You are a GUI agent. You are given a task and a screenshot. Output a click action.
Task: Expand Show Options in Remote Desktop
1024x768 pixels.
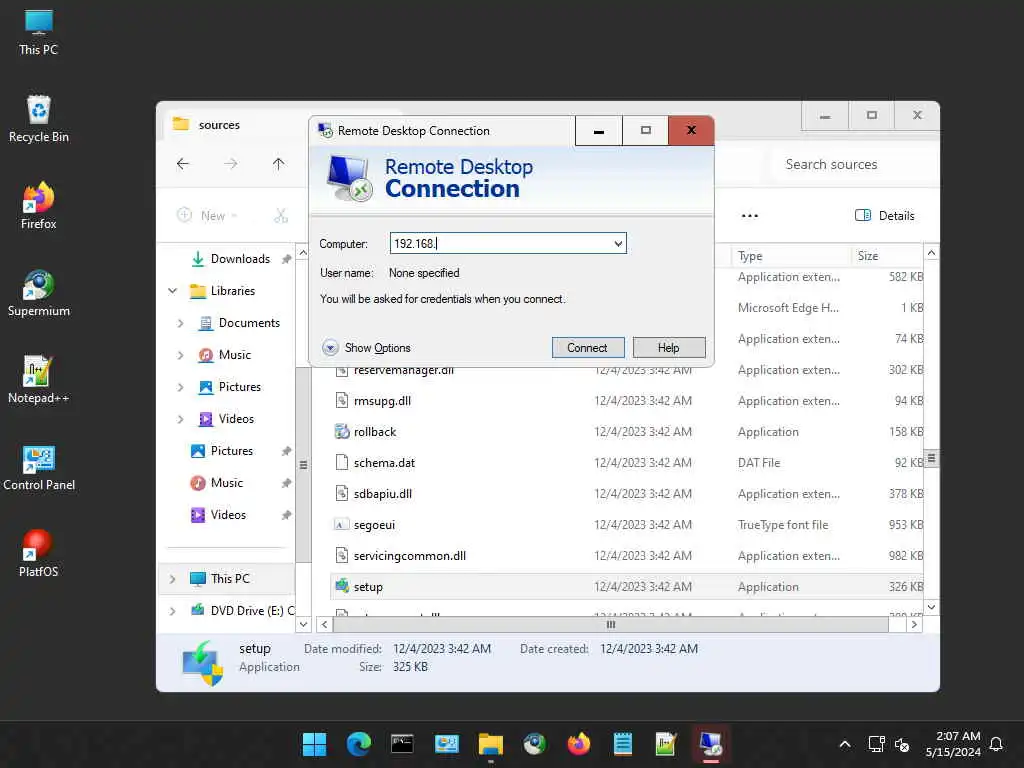click(366, 347)
